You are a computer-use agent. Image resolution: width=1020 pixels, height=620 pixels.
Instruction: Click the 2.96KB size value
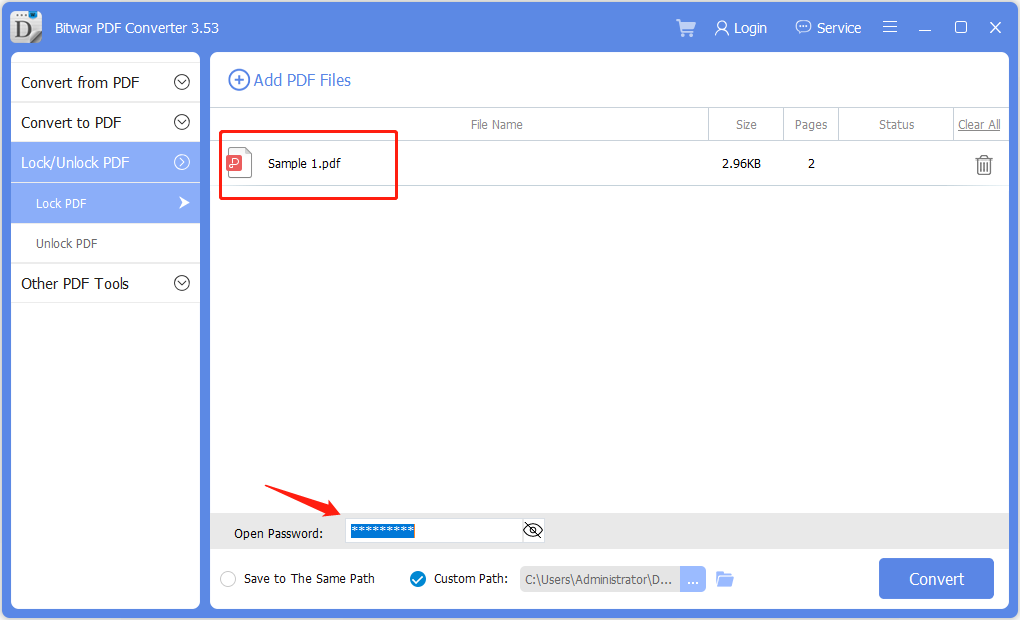click(741, 163)
